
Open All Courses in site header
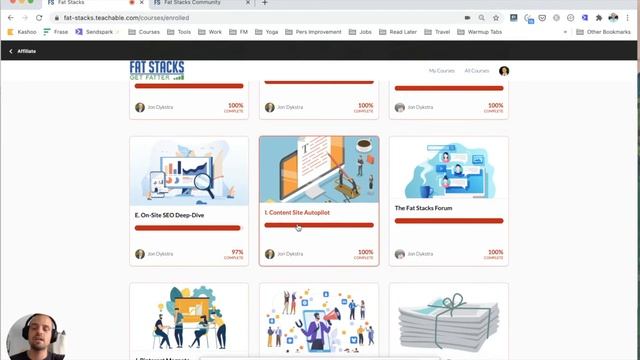coord(477,71)
